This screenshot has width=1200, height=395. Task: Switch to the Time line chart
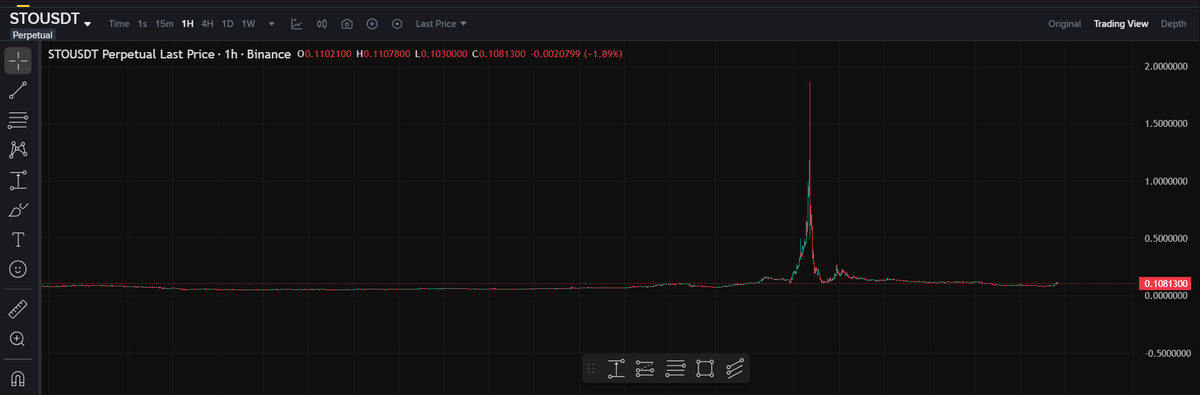tap(119, 23)
